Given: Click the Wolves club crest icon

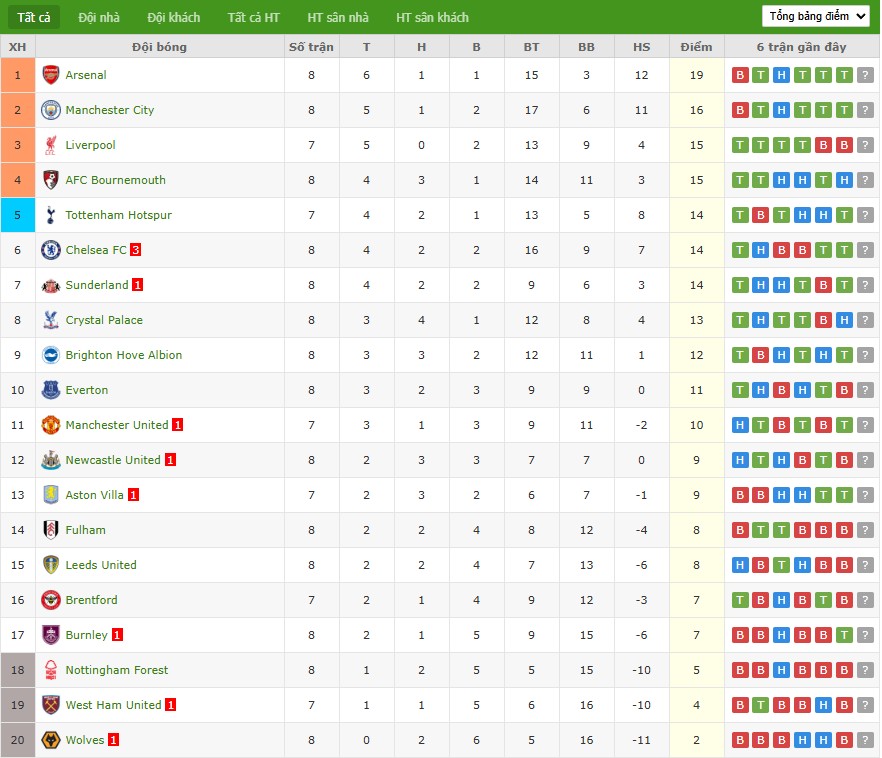Looking at the screenshot, I should pos(51,740).
